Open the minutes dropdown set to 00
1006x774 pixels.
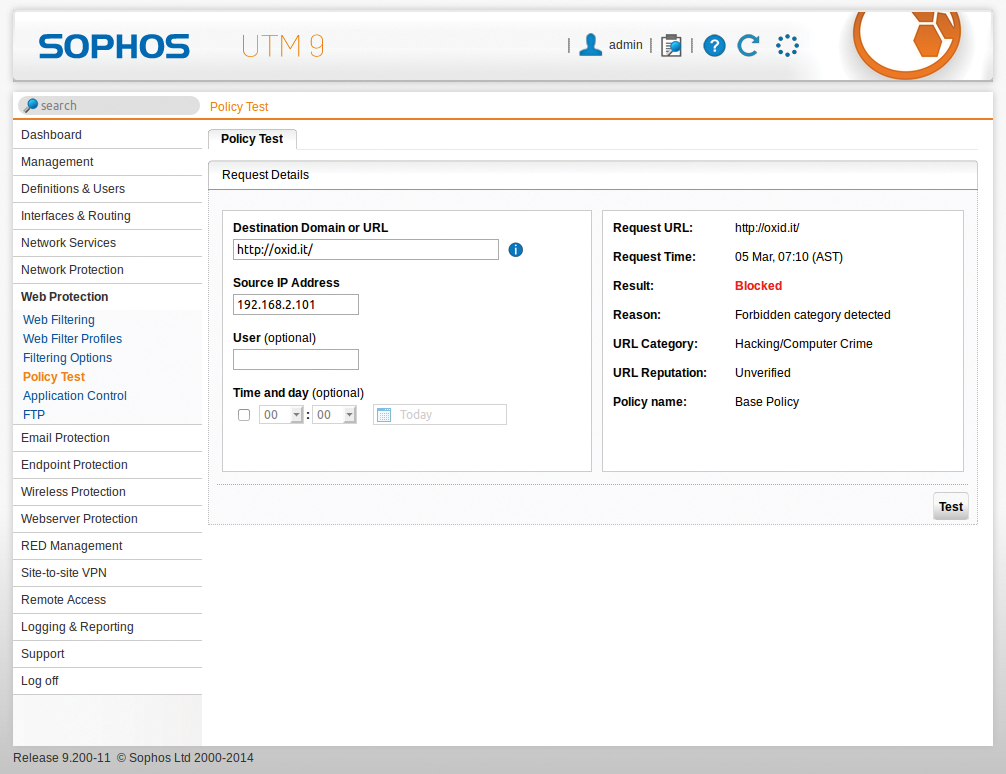click(336, 414)
